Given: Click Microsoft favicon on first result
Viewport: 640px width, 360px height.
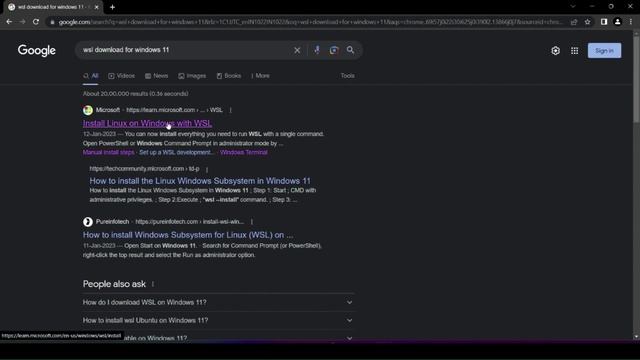Looking at the screenshot, I should pos(88,110).
